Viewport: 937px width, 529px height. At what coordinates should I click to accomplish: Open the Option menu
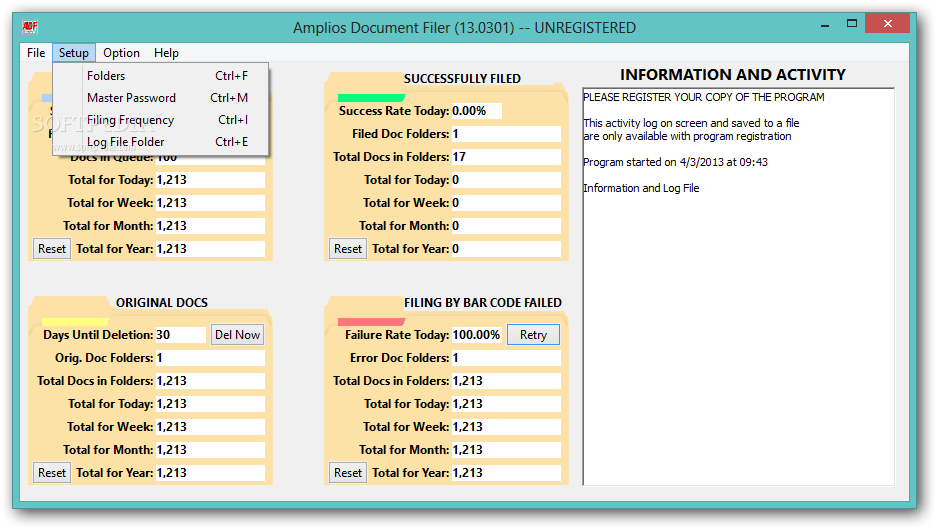121,53
